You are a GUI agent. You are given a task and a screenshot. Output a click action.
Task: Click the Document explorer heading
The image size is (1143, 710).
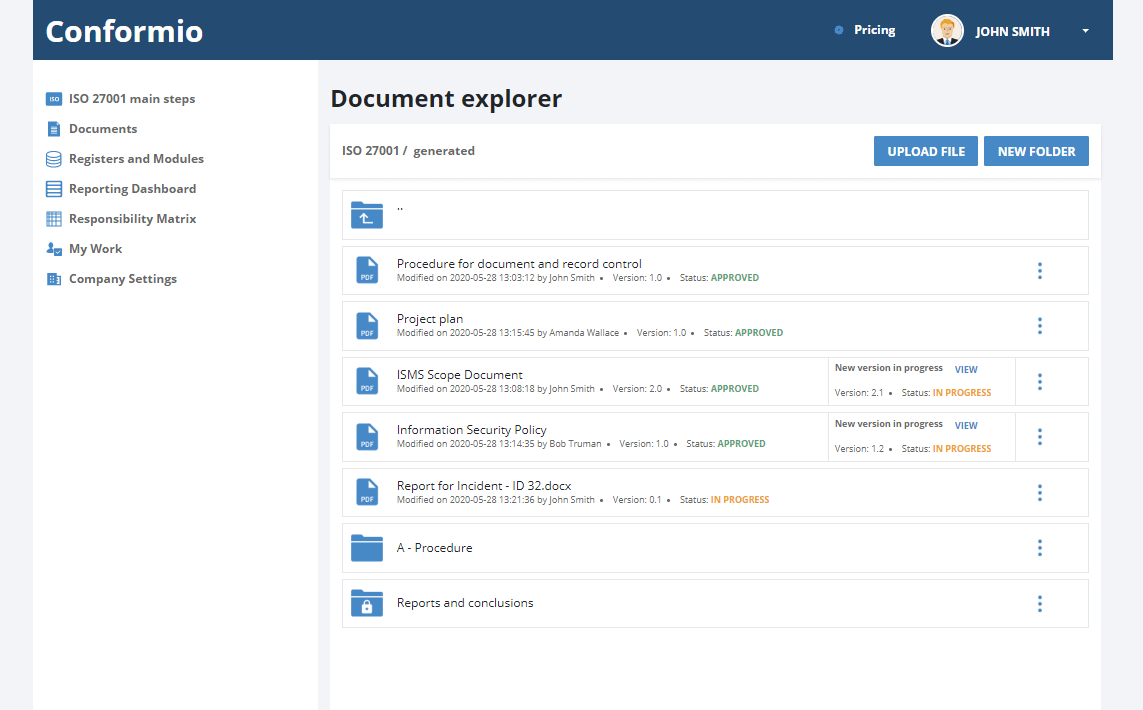pyautogui.click(x=446, y=98)
